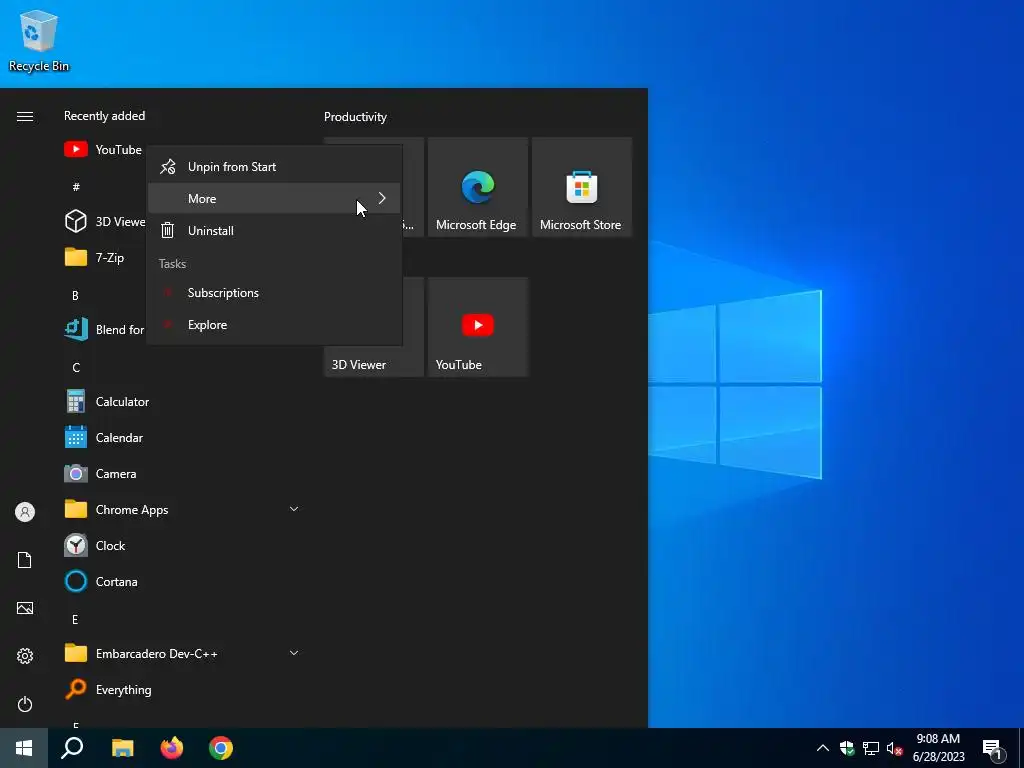Open the user account icon
Image resolution: width=1024 pixels, height=768 pixels.
pyautogui.click(x=25, y=512)
